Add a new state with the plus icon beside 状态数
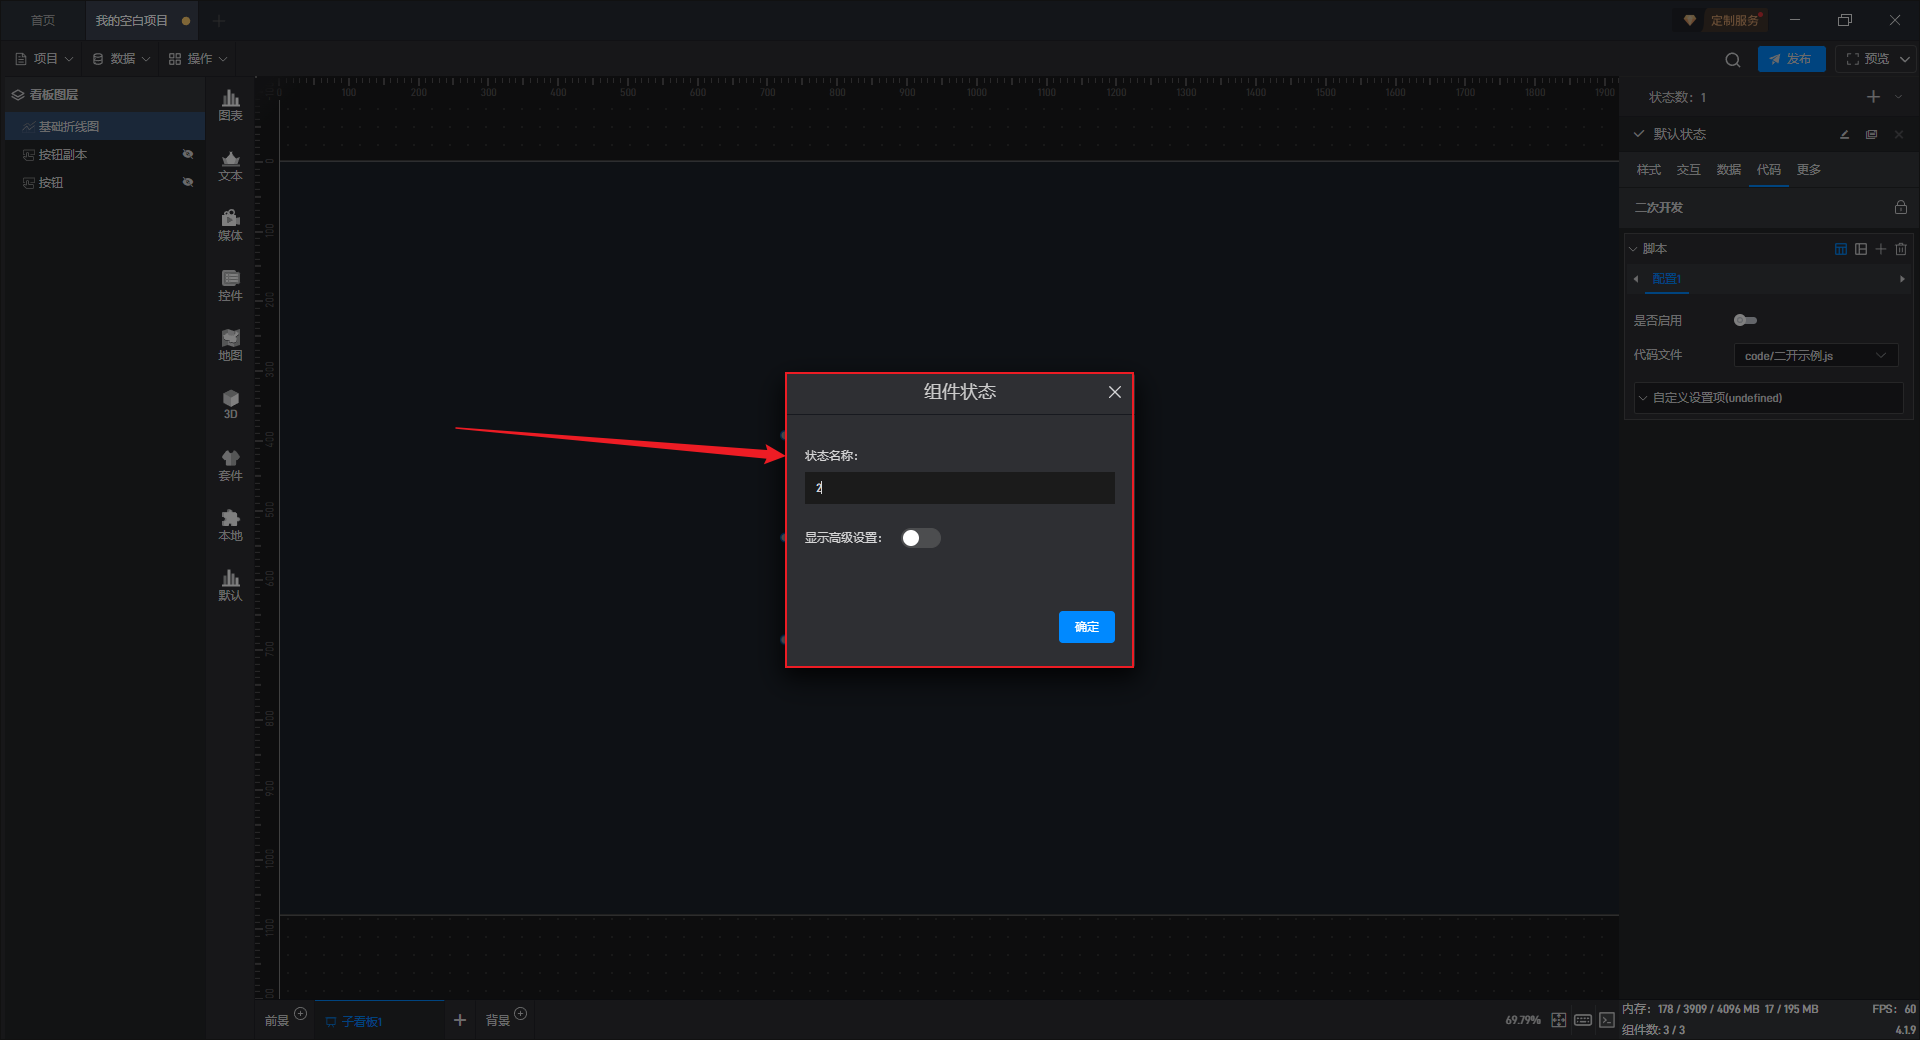Viewport: 1920px width, 1040px height. pos(1873,97)
